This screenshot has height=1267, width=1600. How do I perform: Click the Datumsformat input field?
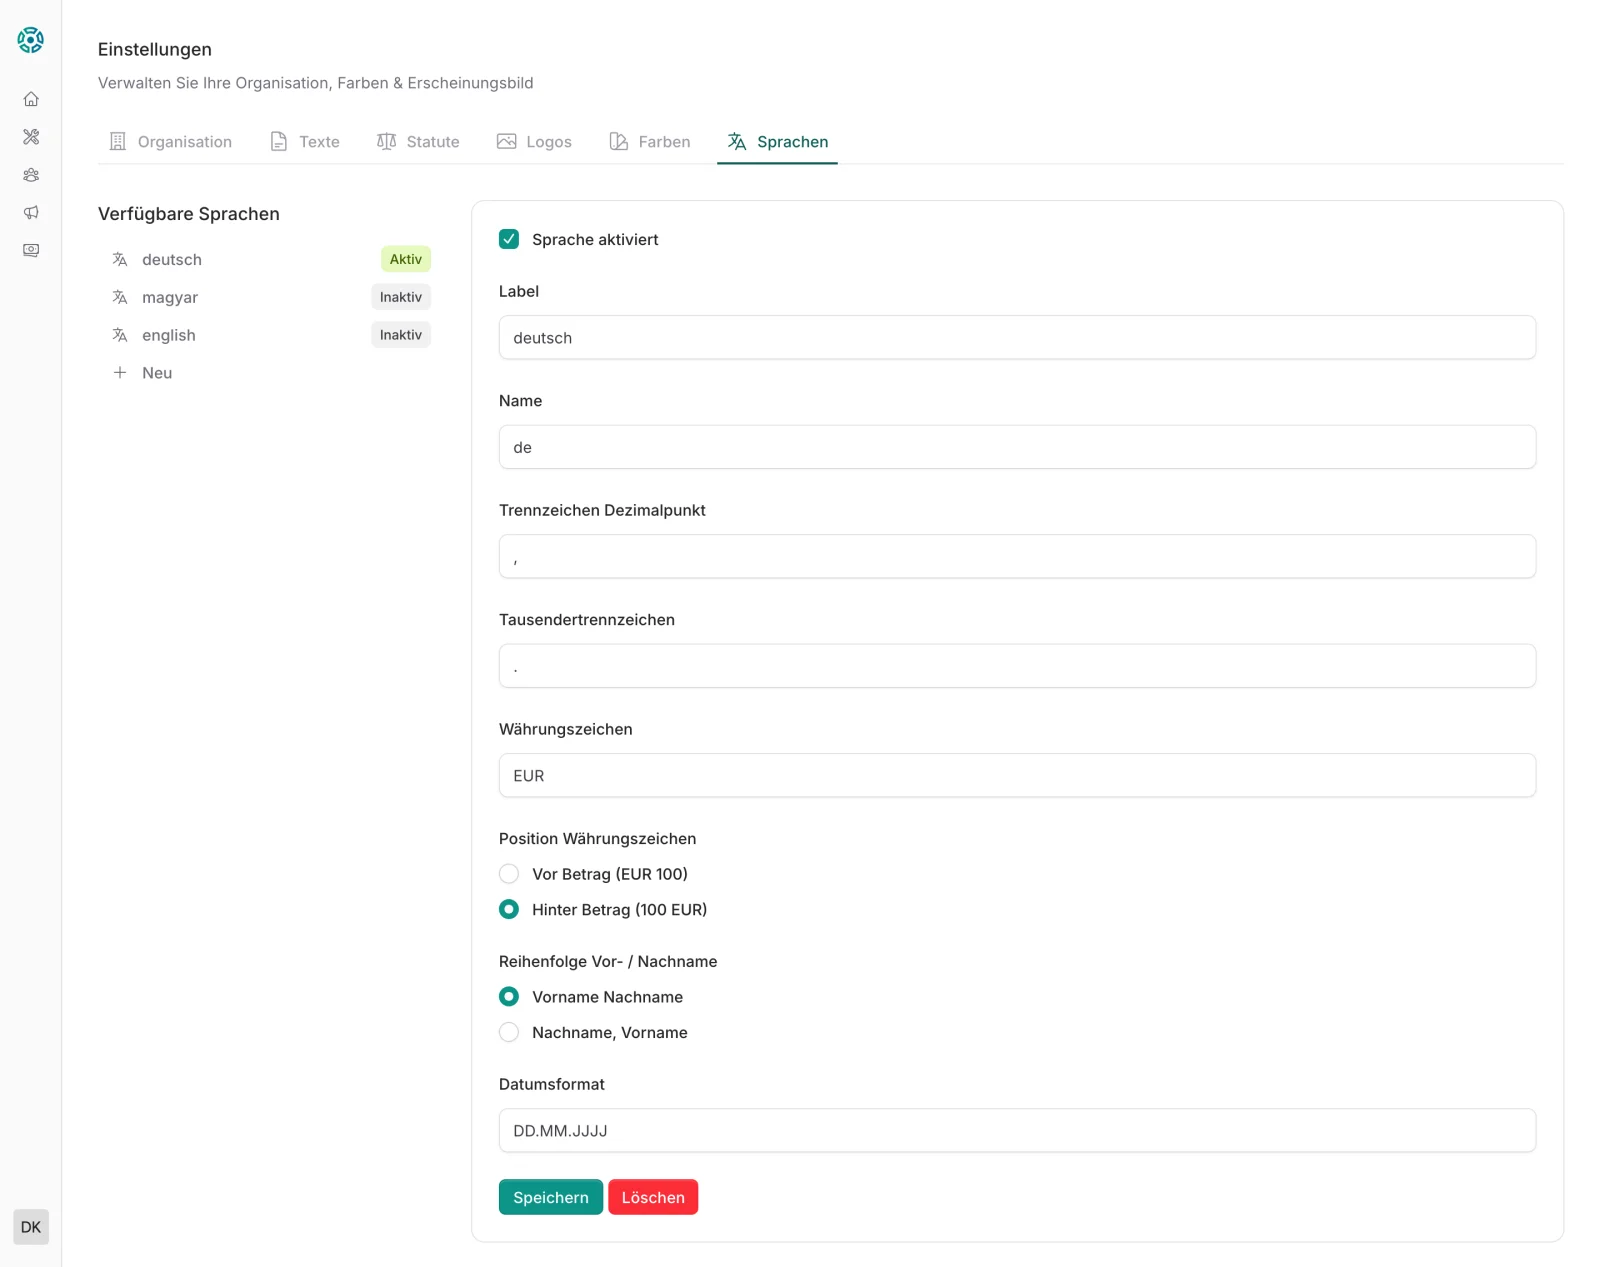[1017, 1130]
